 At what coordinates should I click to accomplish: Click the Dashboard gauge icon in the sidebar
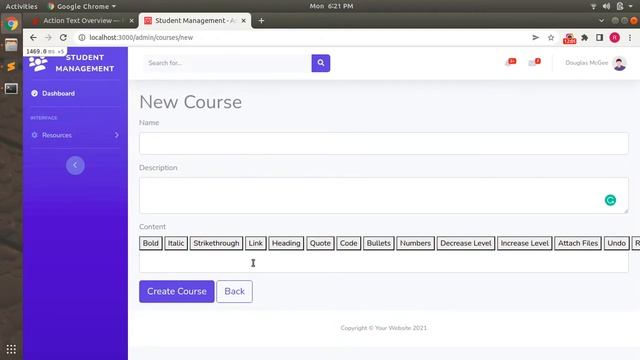tap(34, 93)
